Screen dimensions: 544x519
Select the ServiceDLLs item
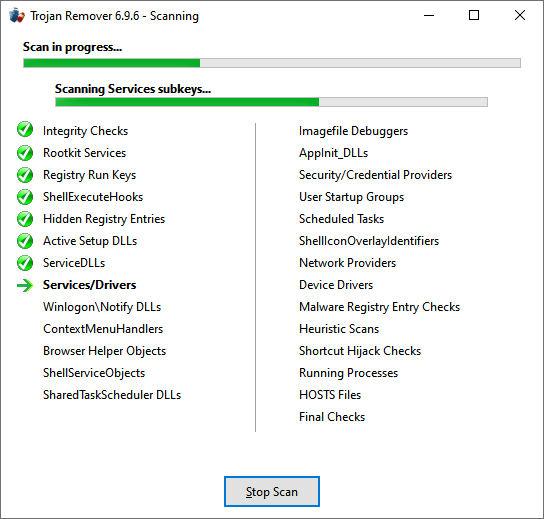pos(74,263)
